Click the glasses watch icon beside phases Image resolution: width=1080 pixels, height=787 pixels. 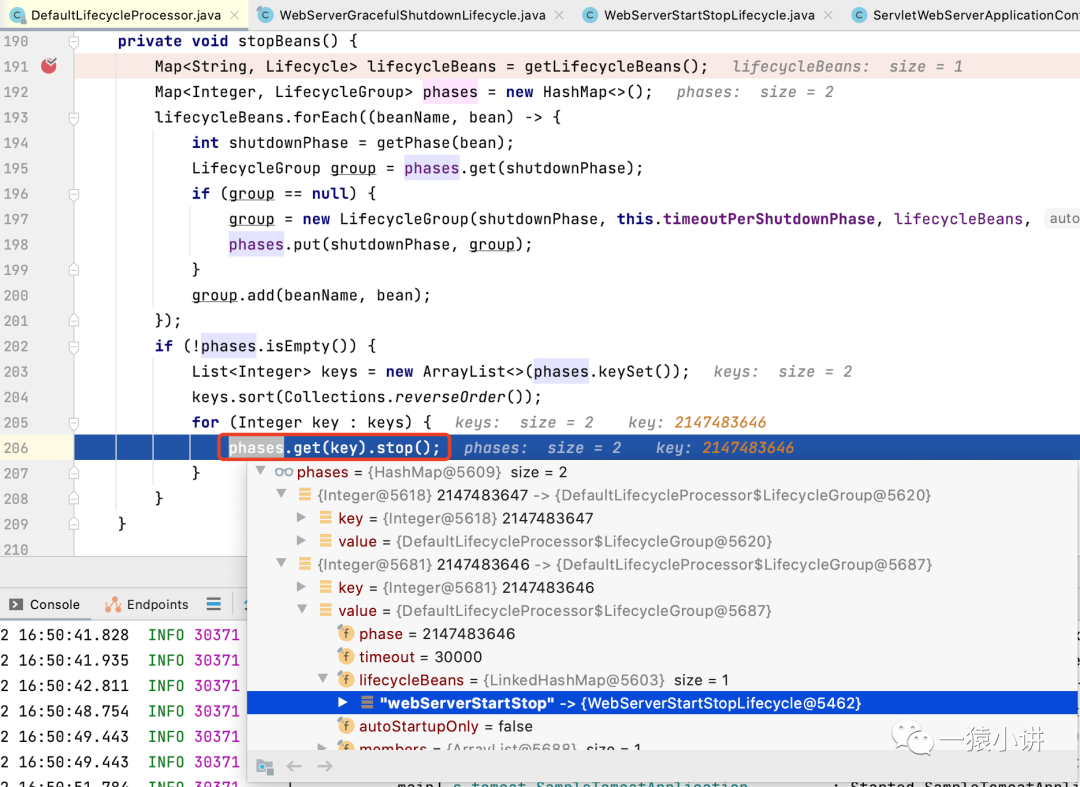tap(284, 472)
